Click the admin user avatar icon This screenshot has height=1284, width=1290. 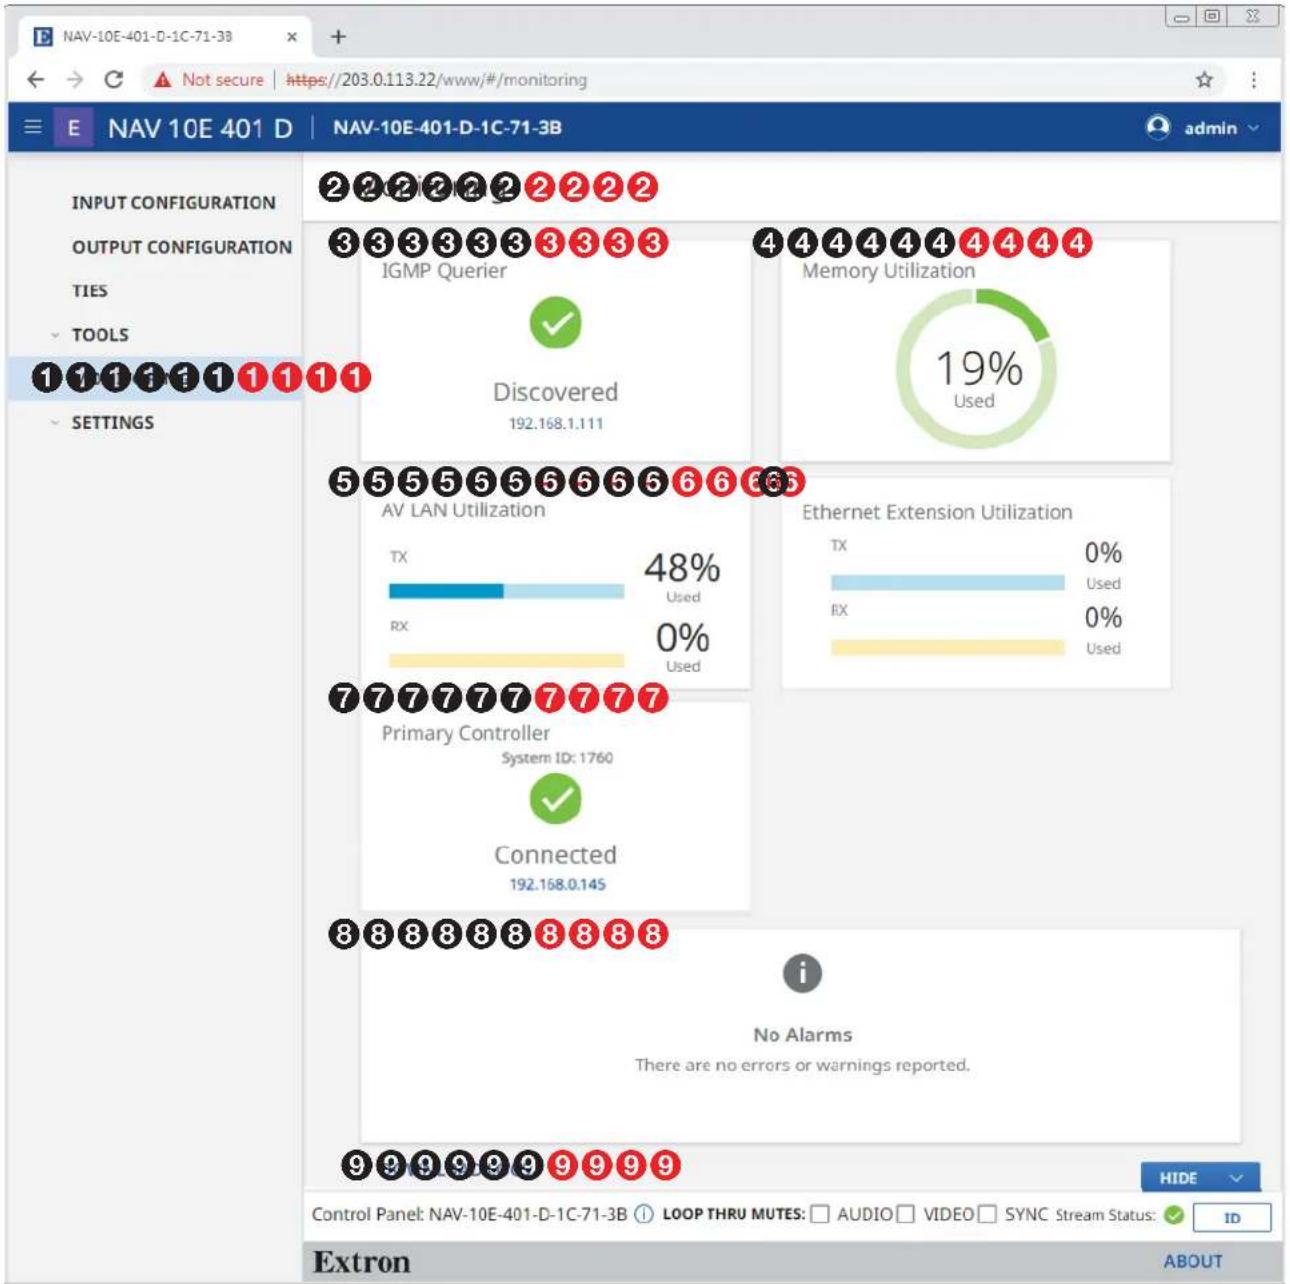1158,127
